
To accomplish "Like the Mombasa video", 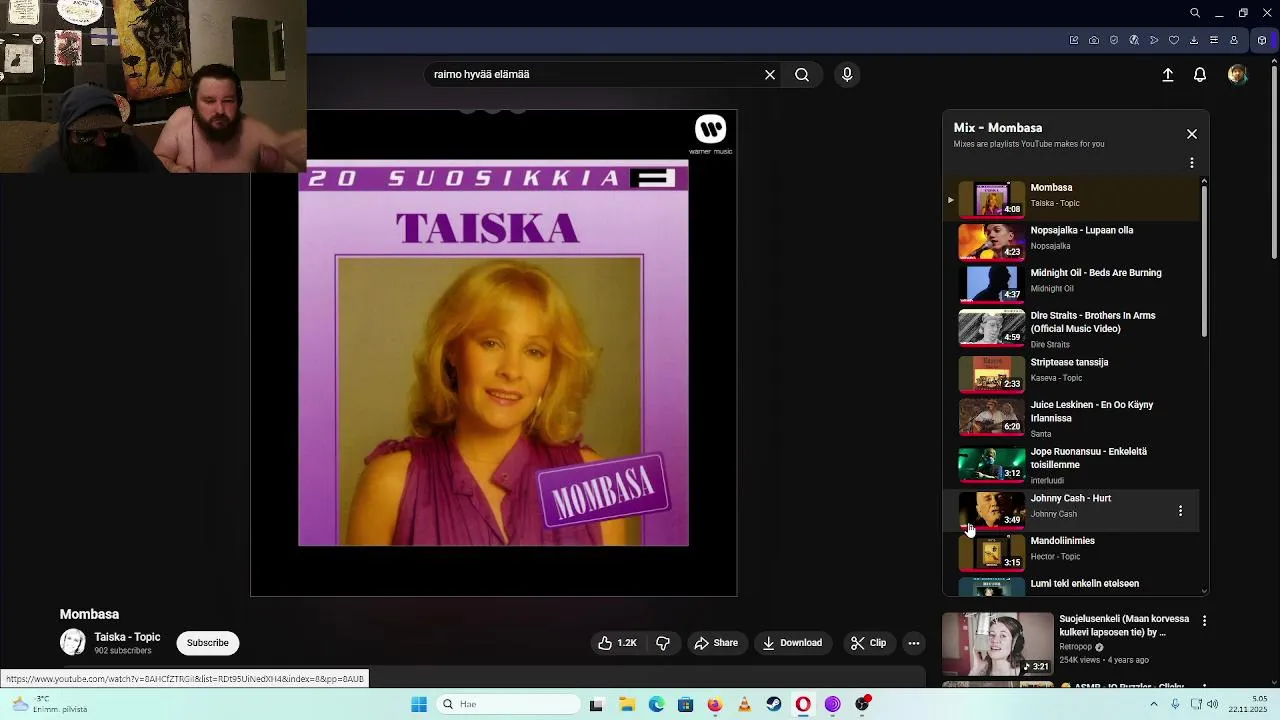I will click(x=617, y=643).
